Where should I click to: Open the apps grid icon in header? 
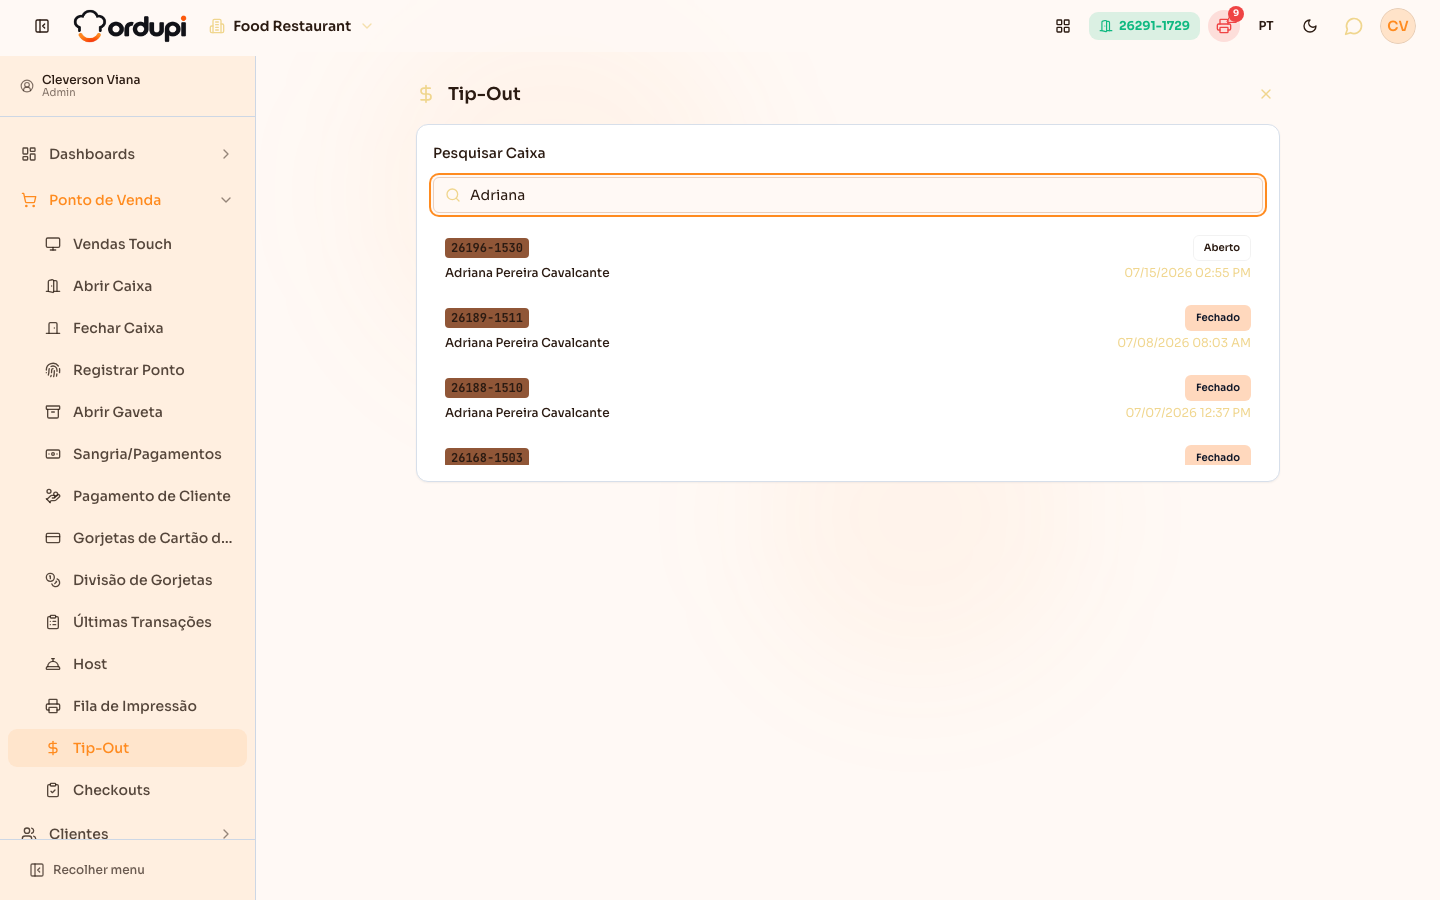1063,26
